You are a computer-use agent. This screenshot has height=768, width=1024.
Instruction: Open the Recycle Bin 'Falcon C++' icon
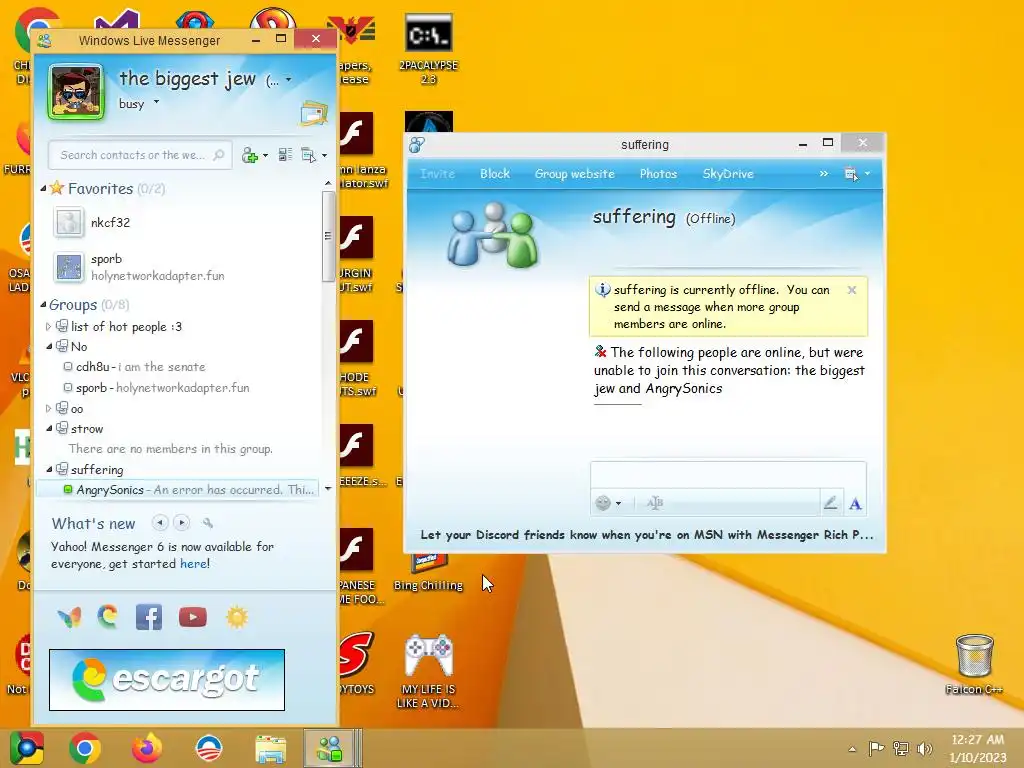click(974, 664)
